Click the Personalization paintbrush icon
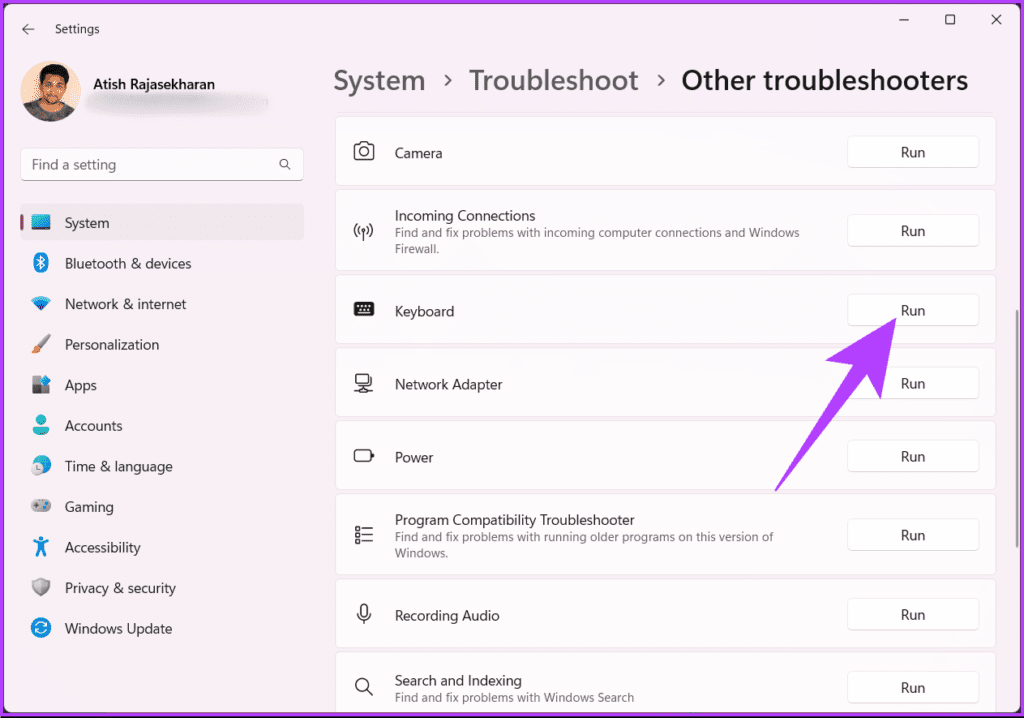This screenshot has width=1024, height=718. tap(40, 344)
